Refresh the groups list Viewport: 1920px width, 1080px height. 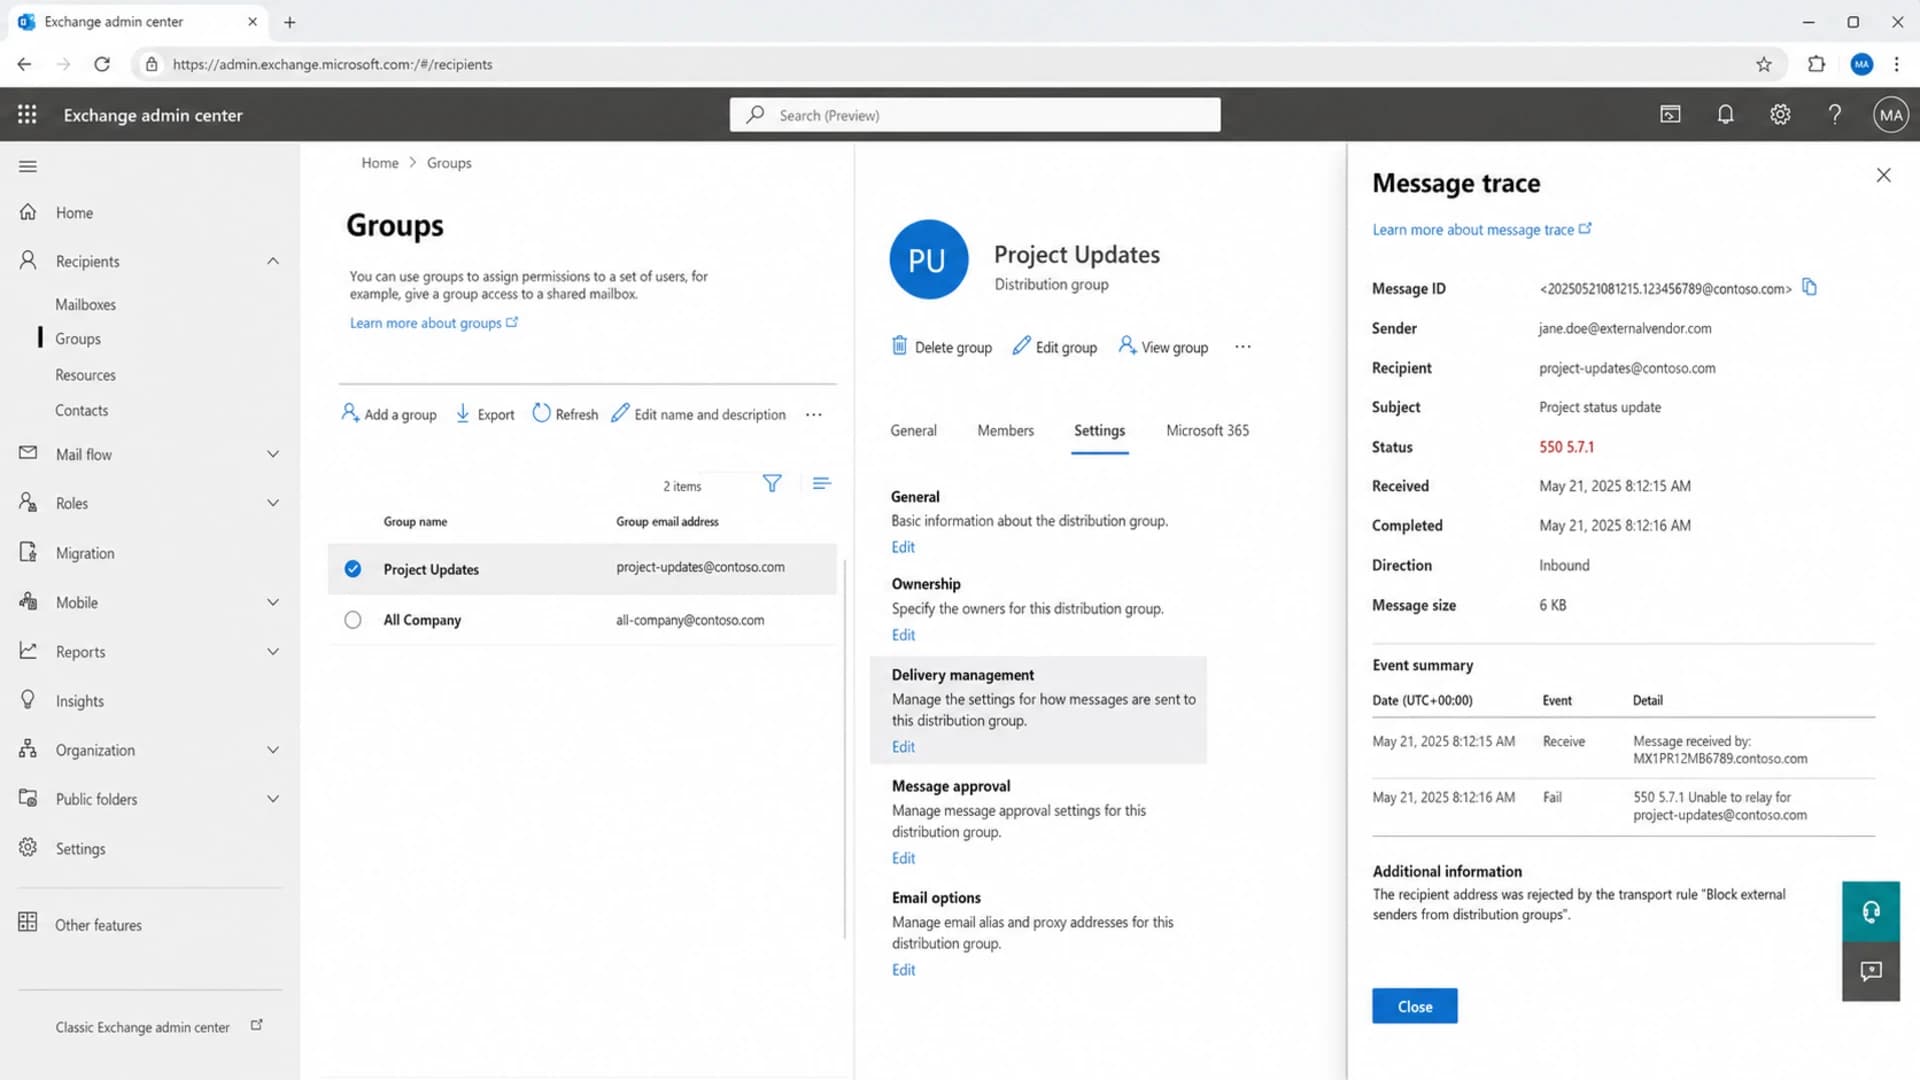point(565,414)
